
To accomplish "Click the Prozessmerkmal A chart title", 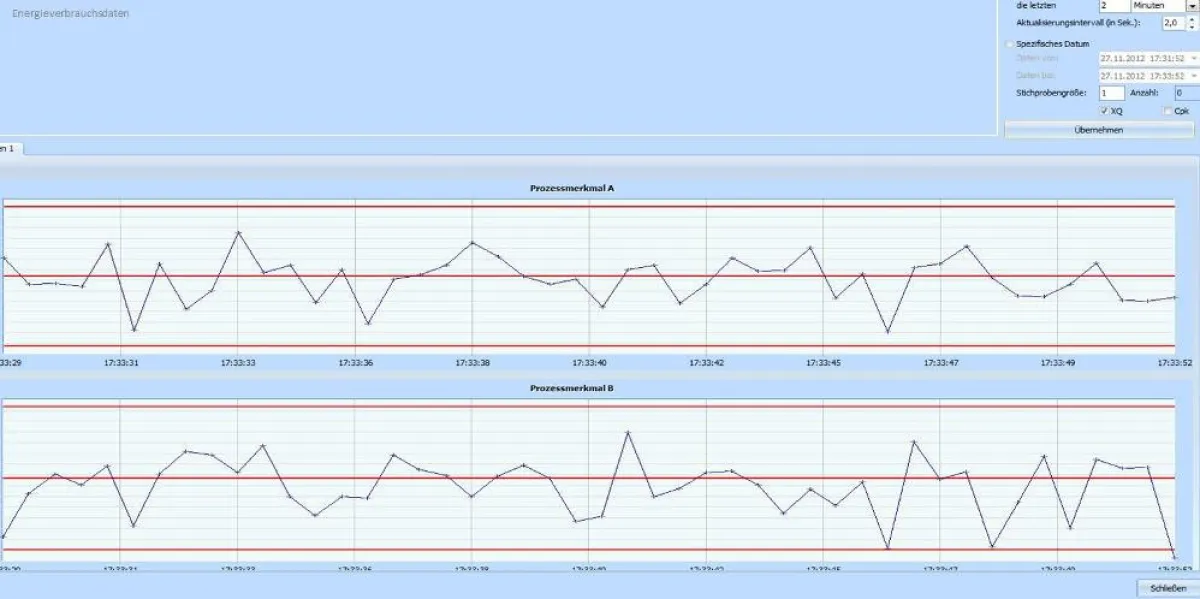I will 571,188.
